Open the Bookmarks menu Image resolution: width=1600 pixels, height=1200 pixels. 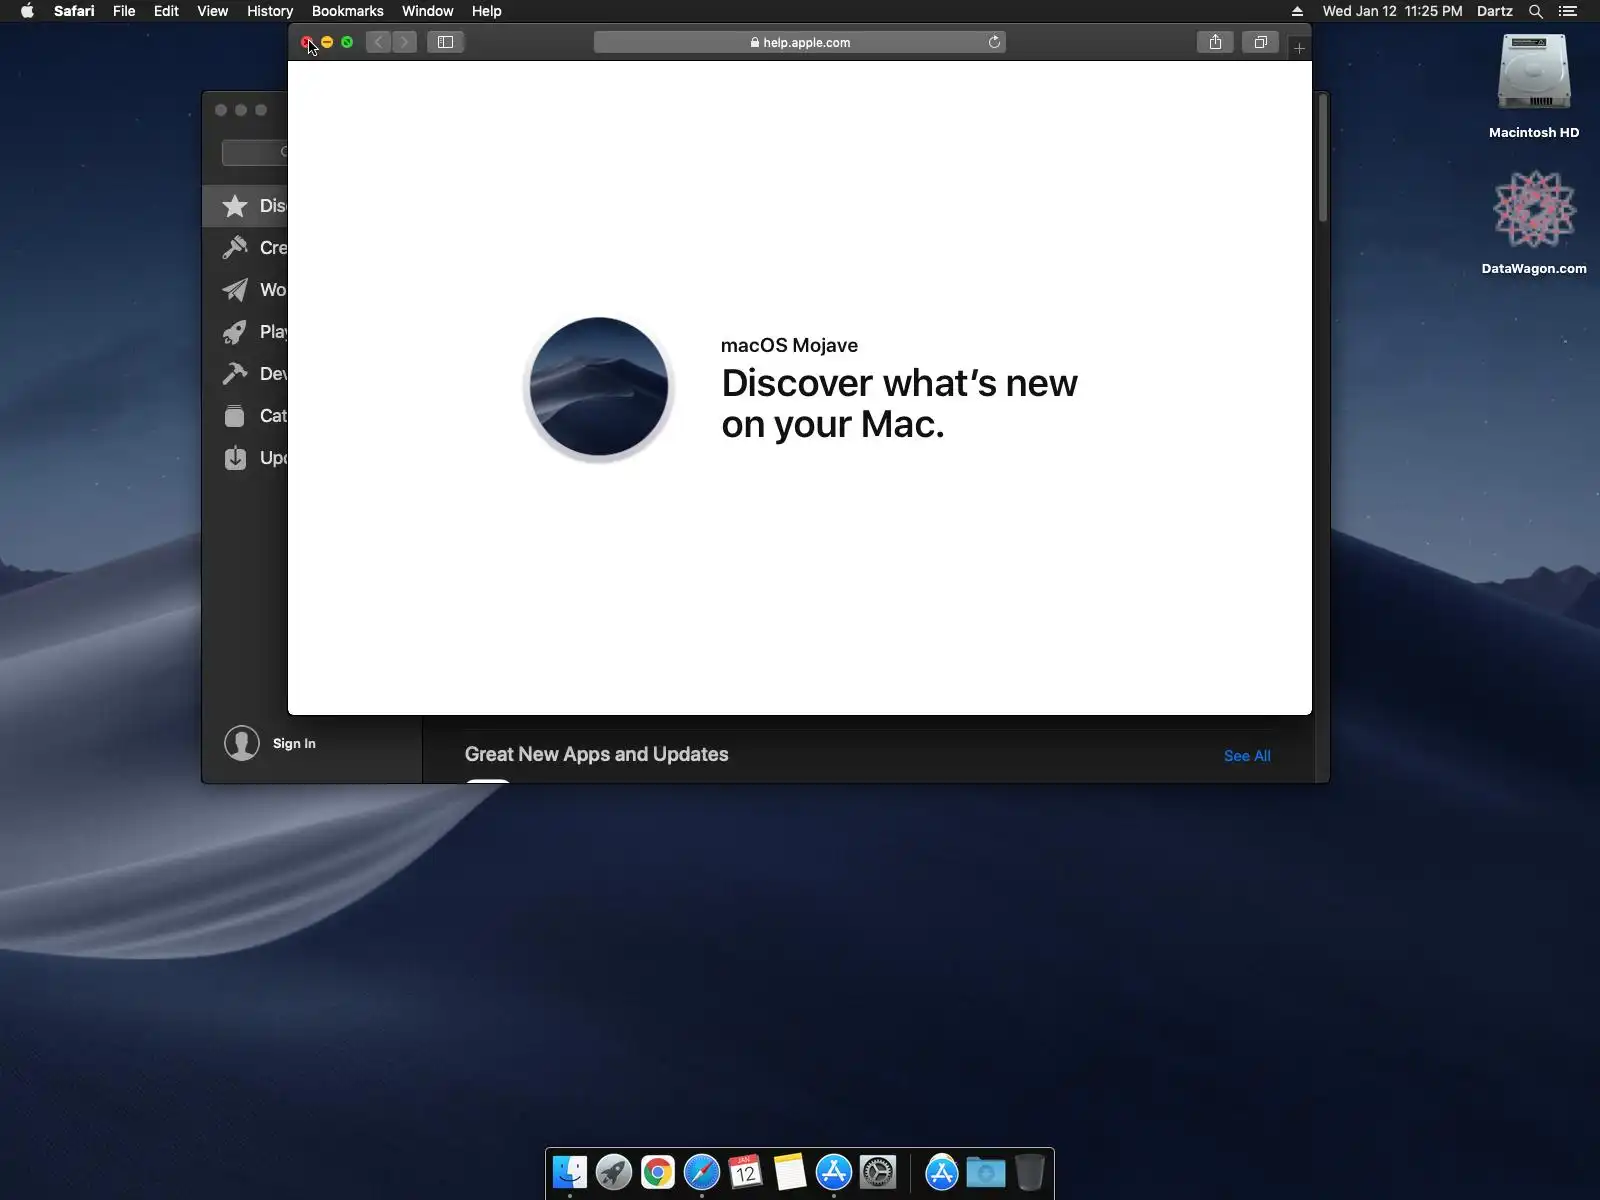(x=347, y=11)
